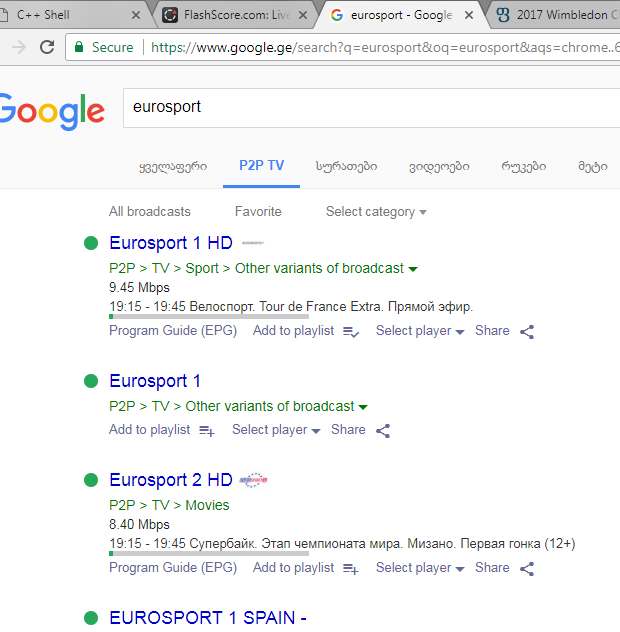620x632 pixels.
Task: Click the share icon for Eurosport 1
Action: click(383, 431)
